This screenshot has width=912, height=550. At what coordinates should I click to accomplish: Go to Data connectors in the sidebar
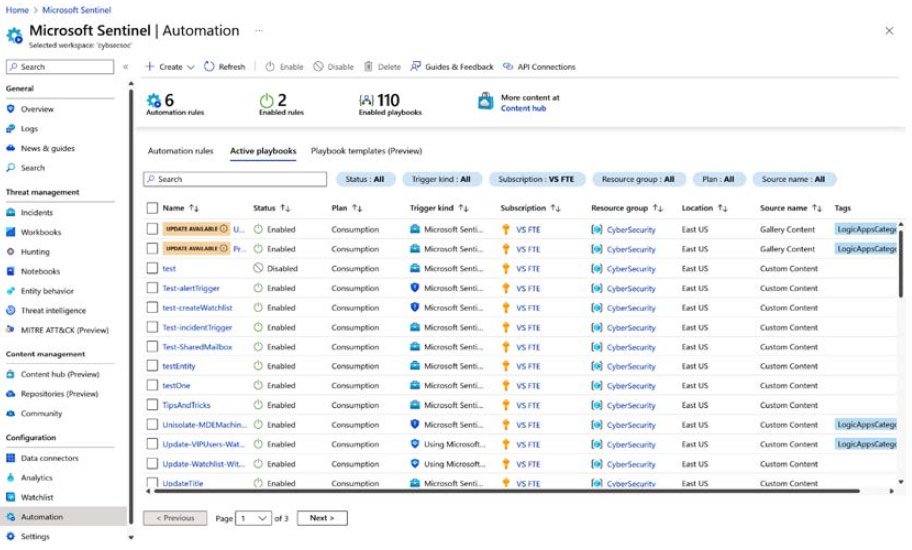point(49,458)
